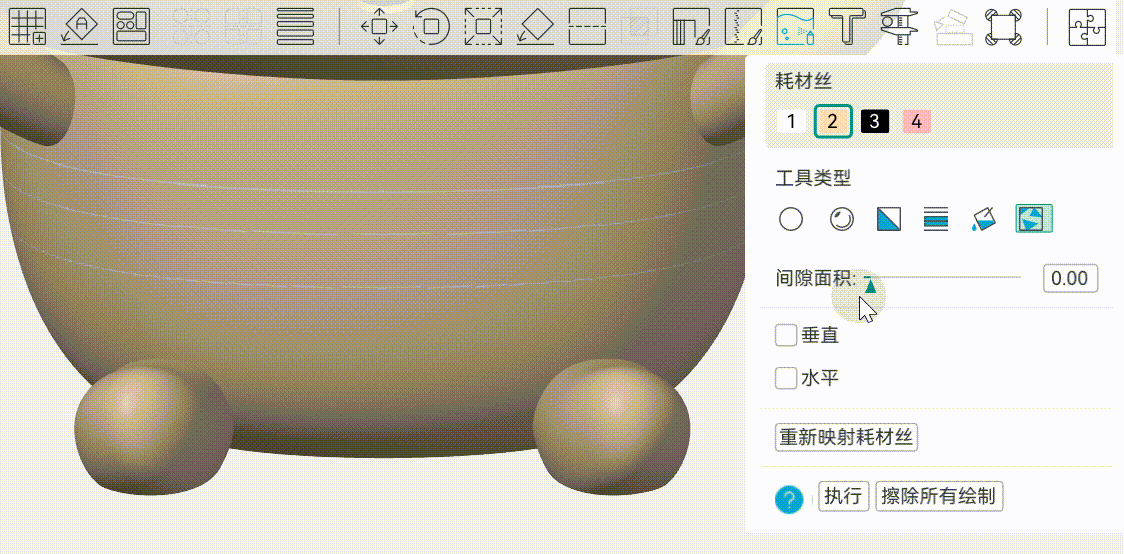
Task: Enable the 垂直 checkbox
Action: coord(786,335)
